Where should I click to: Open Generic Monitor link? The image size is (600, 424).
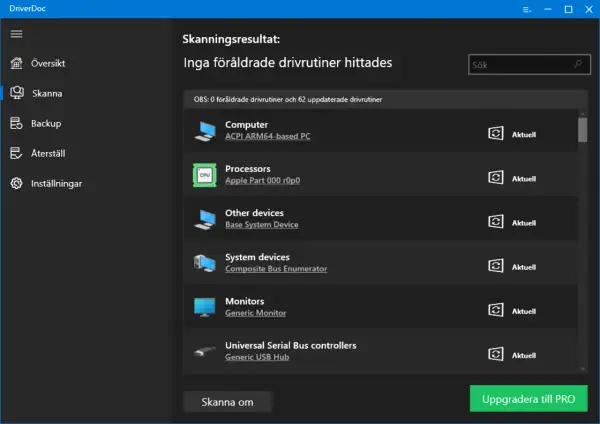click(x=256, y=313)
